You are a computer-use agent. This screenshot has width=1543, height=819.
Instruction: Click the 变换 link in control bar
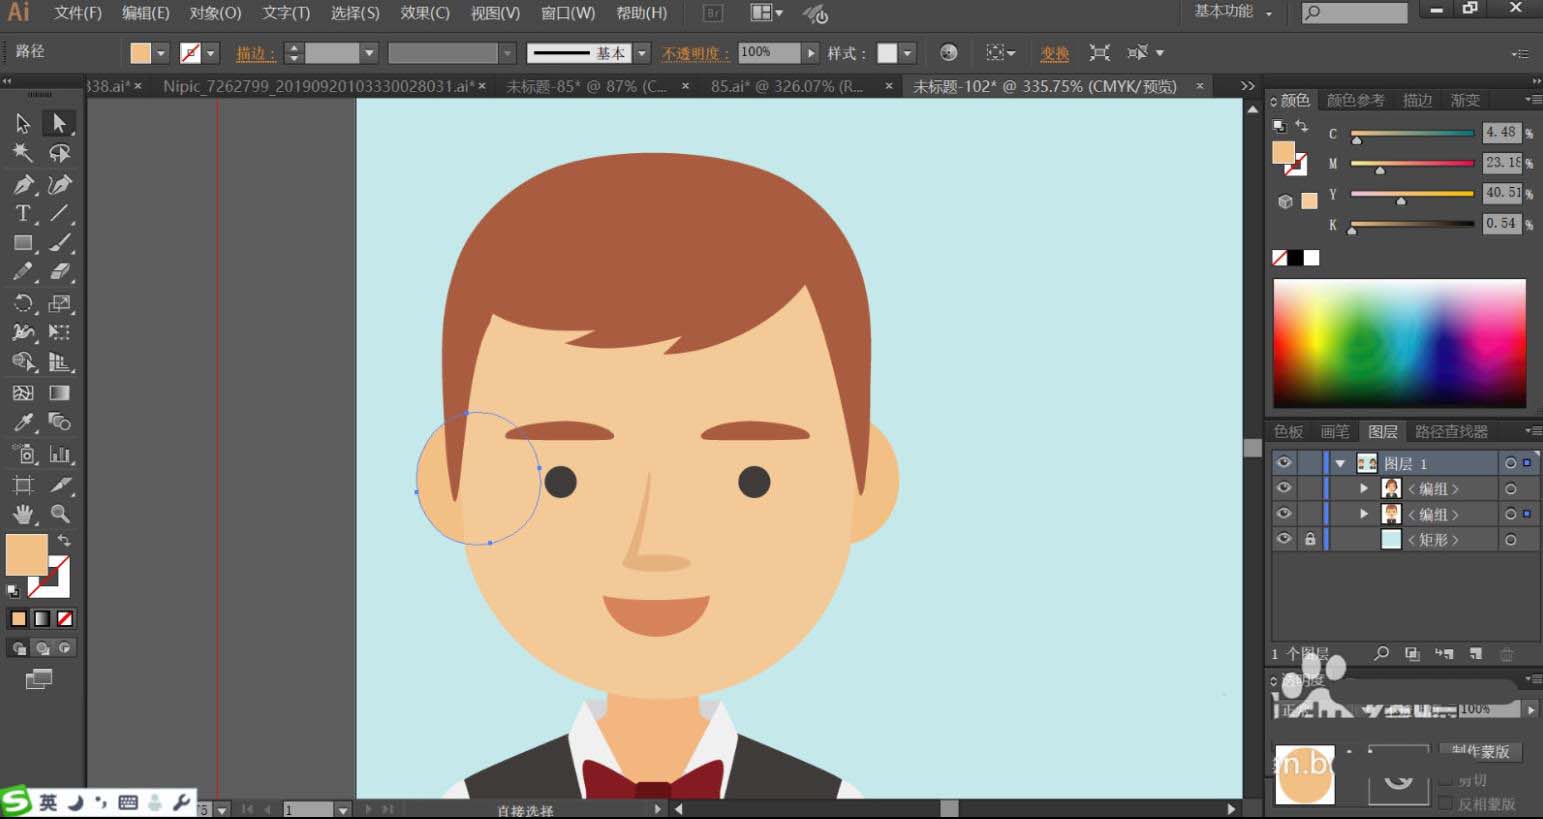click(x=1054, y=53)
